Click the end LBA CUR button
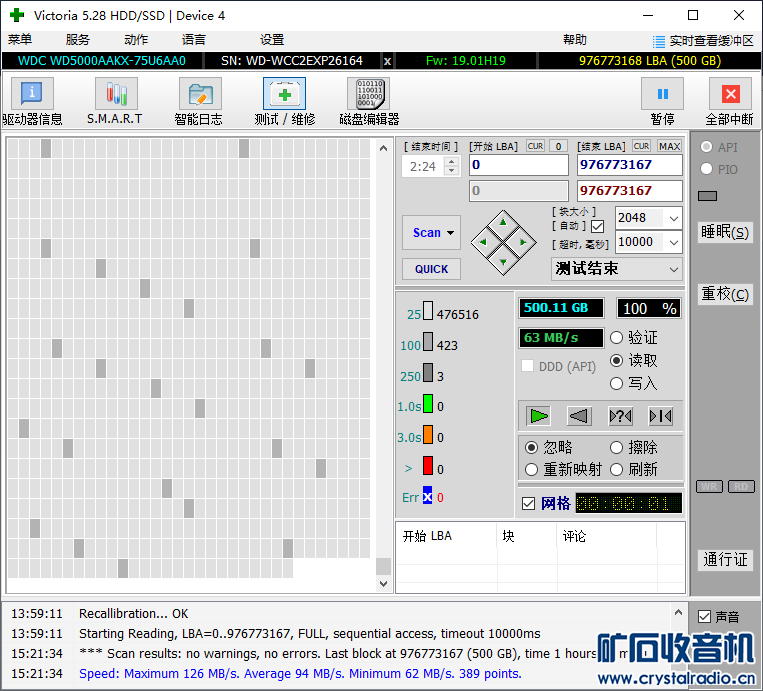763x691 pixels. point(641,146)
